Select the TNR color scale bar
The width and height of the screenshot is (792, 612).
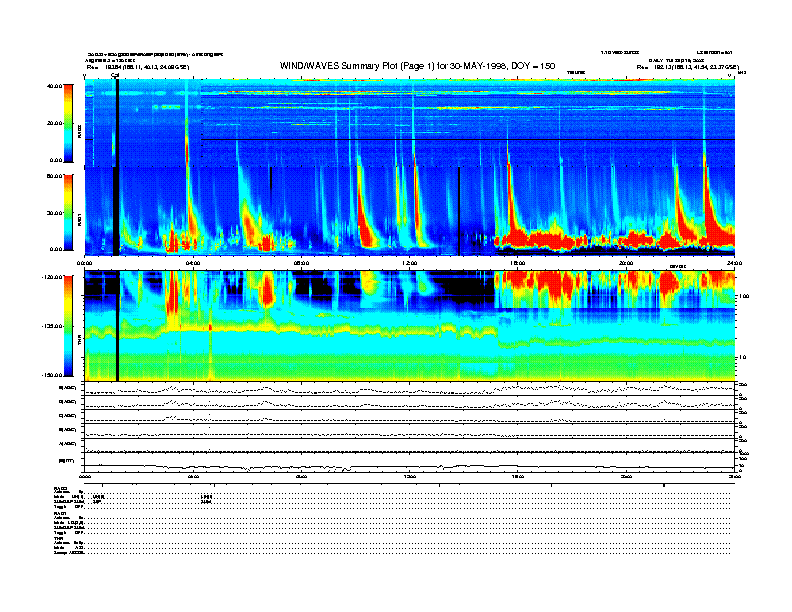(x=68, y=326)
